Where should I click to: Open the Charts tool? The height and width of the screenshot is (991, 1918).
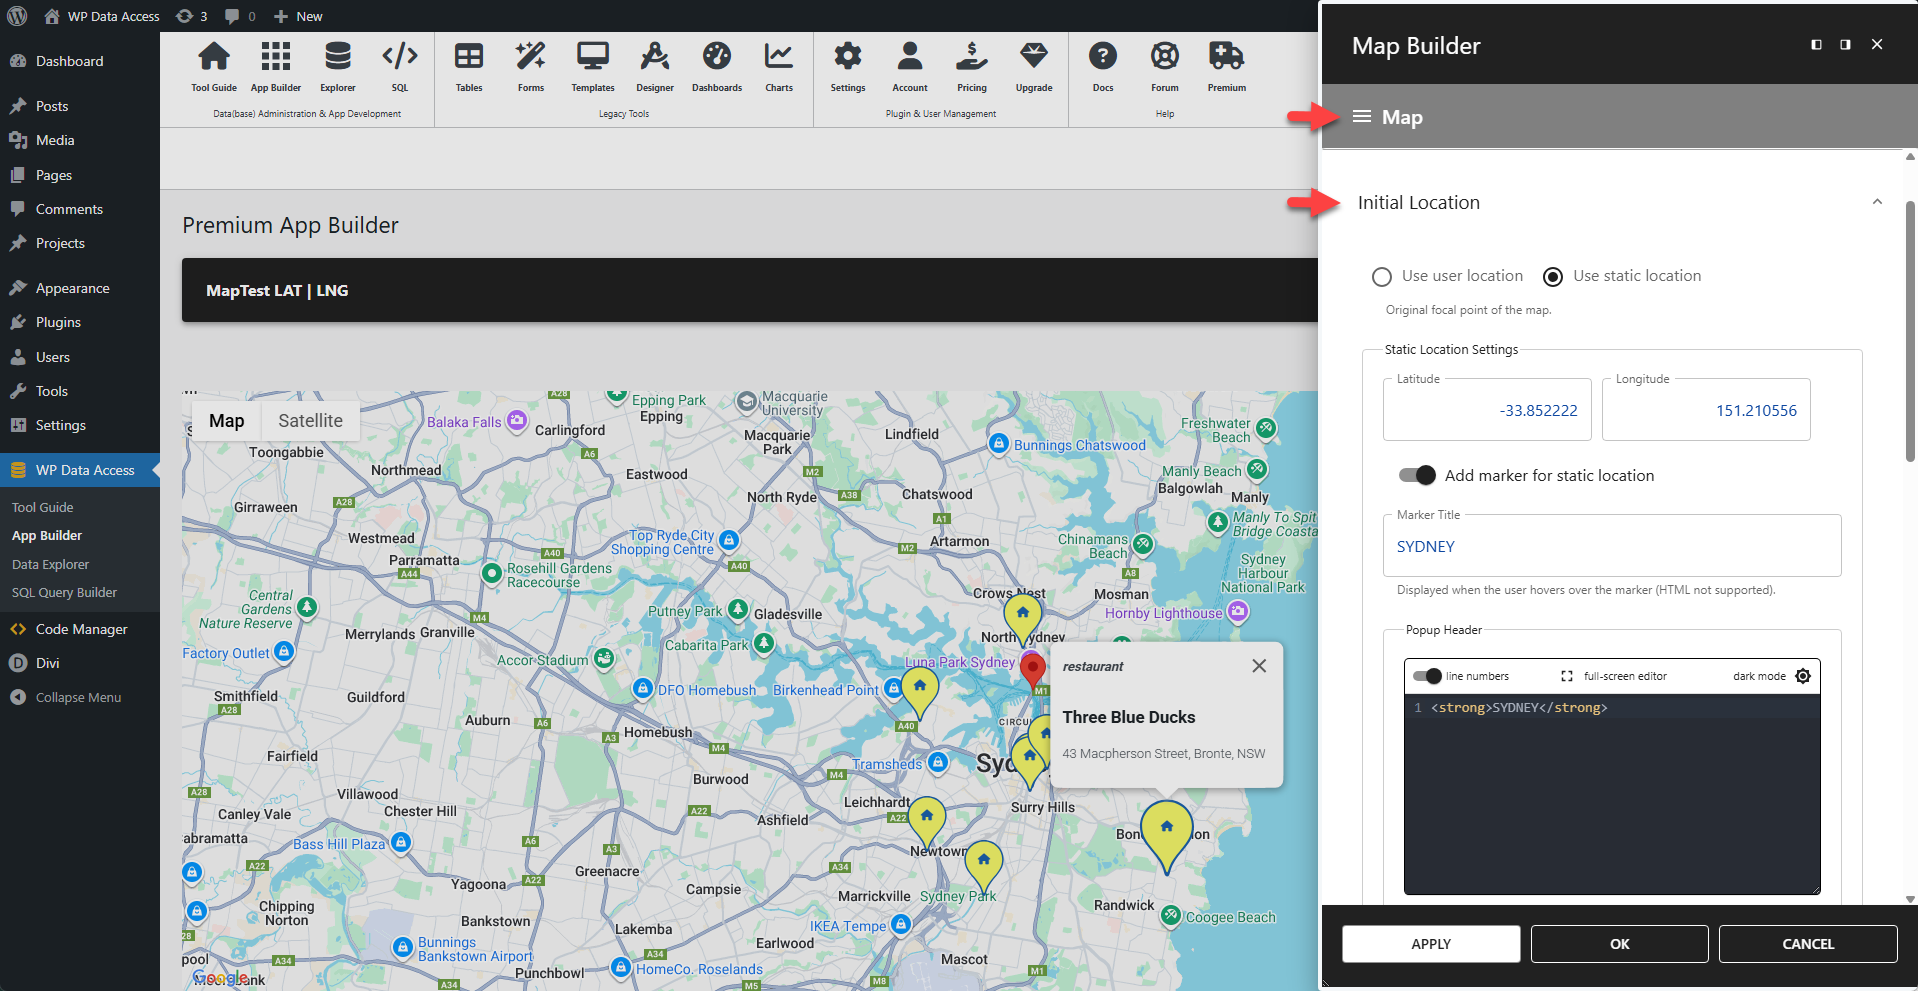coord(778,65)
